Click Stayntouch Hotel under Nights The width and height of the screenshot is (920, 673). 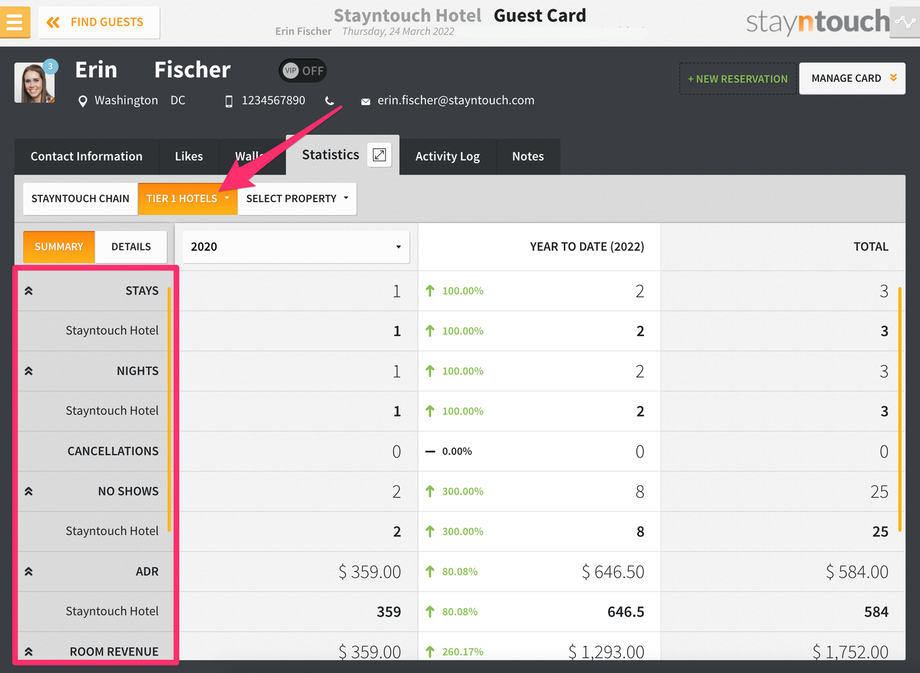(112, 411)
